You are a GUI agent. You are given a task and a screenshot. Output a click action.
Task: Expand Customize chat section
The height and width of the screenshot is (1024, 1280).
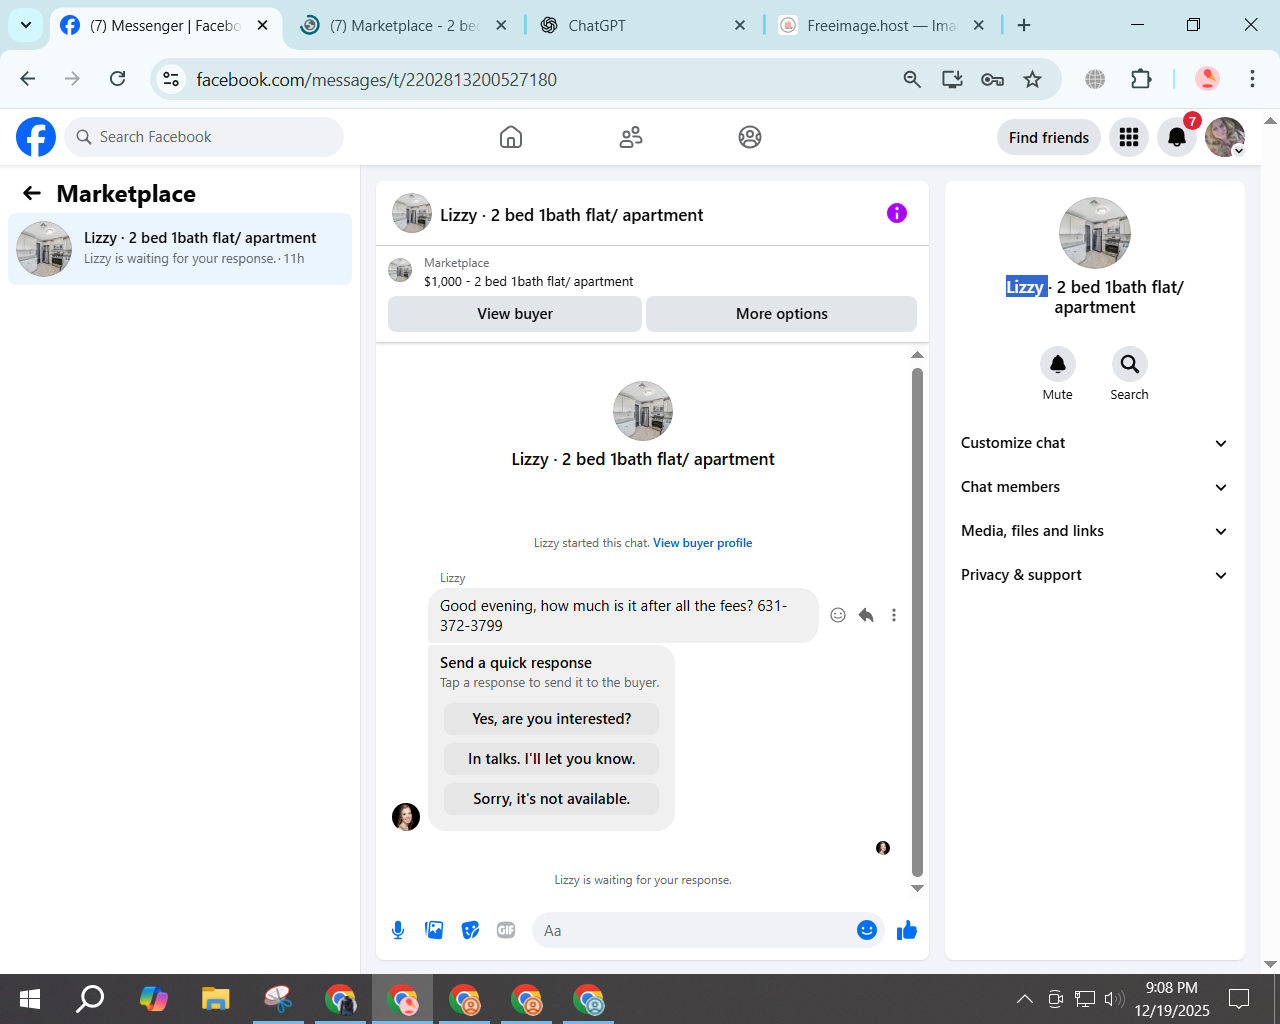click(1094, 443)
